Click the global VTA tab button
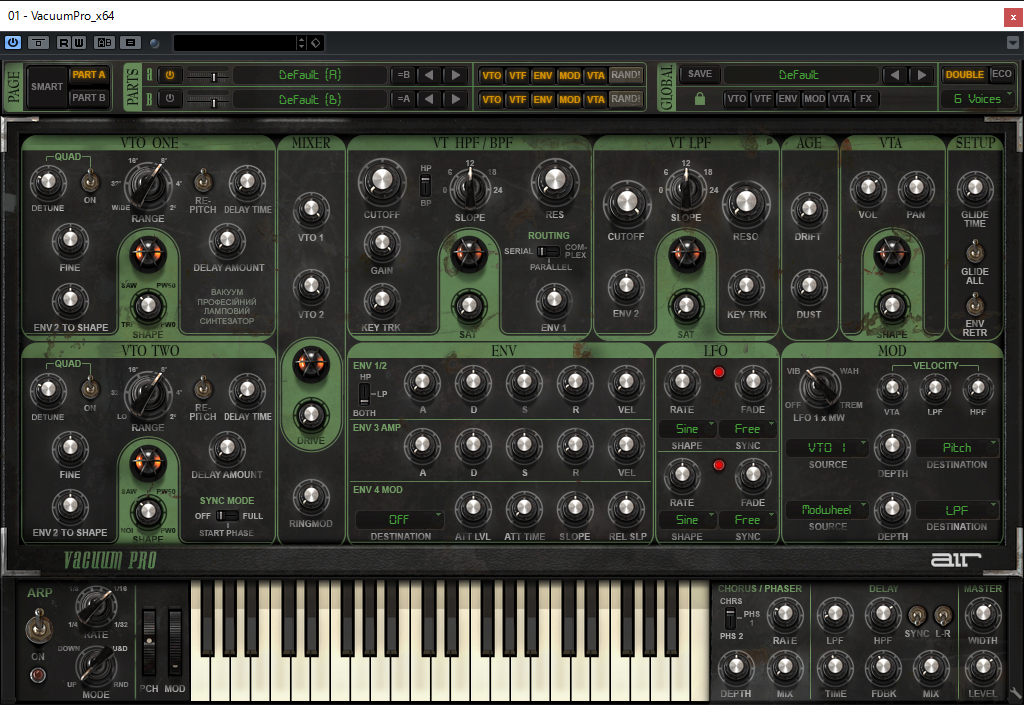Image resolution: width=1024 pixels, height=705 pixels. [840, 99]
